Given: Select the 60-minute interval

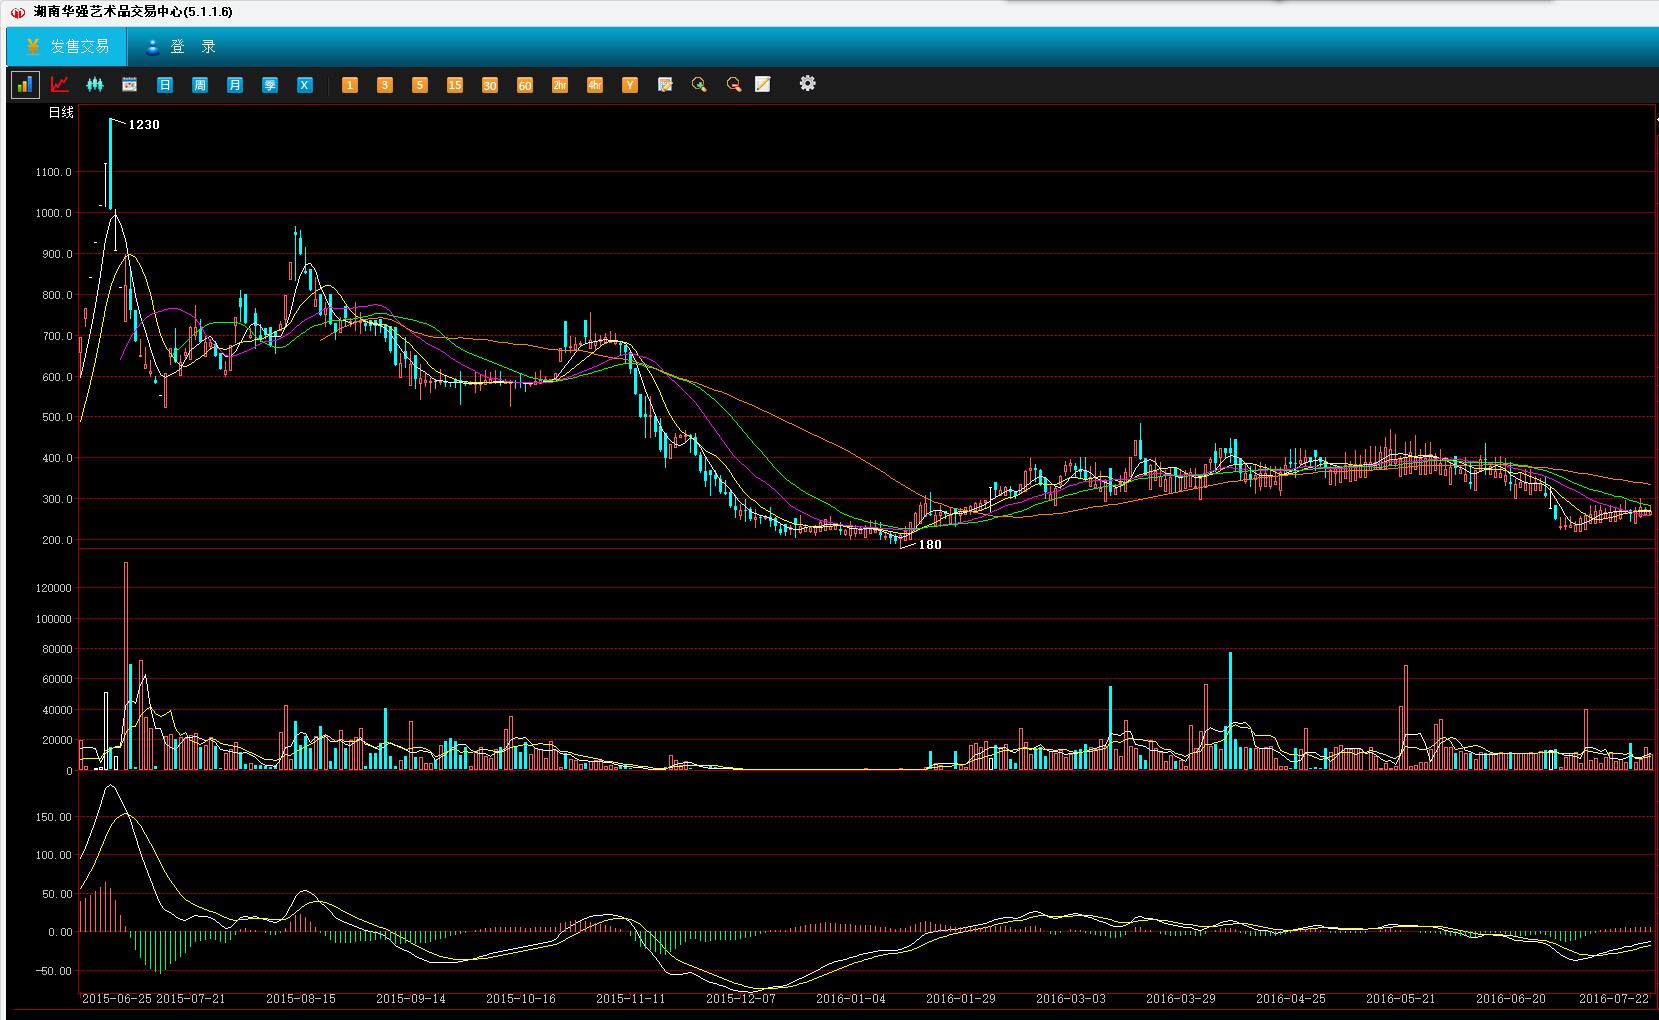Looking at the screenshot, I should point(525,85).
